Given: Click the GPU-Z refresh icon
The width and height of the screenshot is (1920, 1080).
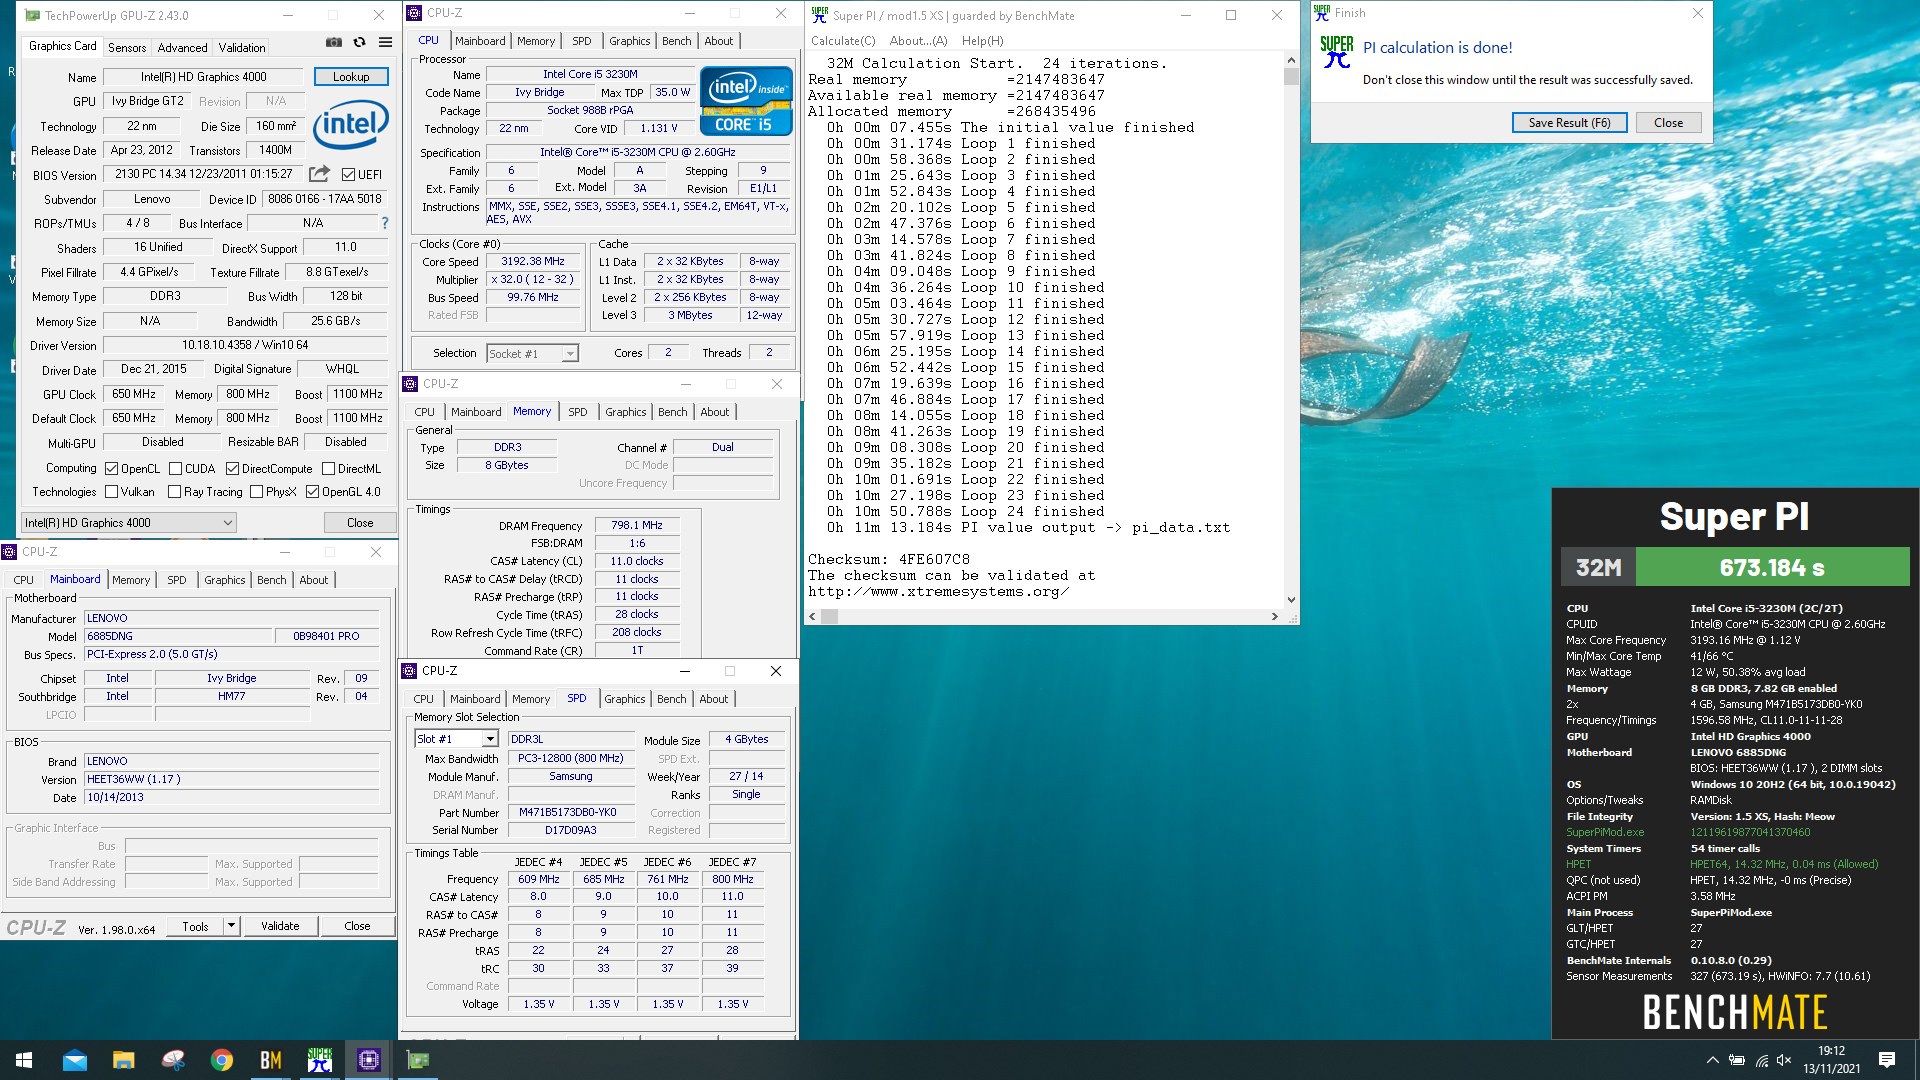Looking at the screenshot, I should tap(359, 42).
